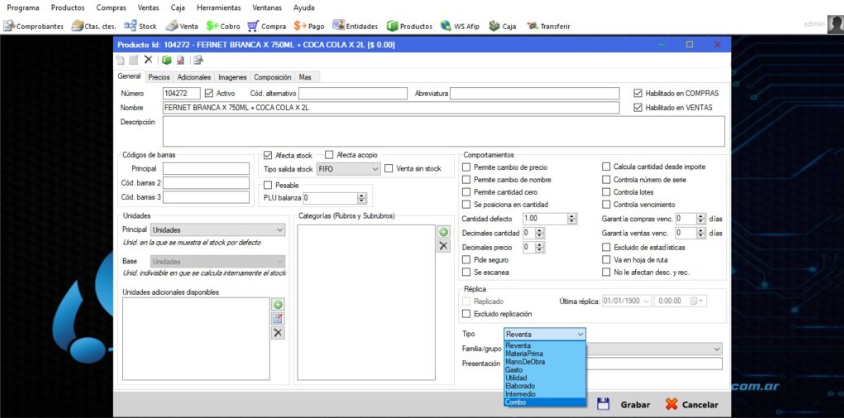844x418 pixels.
Task: Switch to the Precios tab
Action: click(x=159, y=77)
